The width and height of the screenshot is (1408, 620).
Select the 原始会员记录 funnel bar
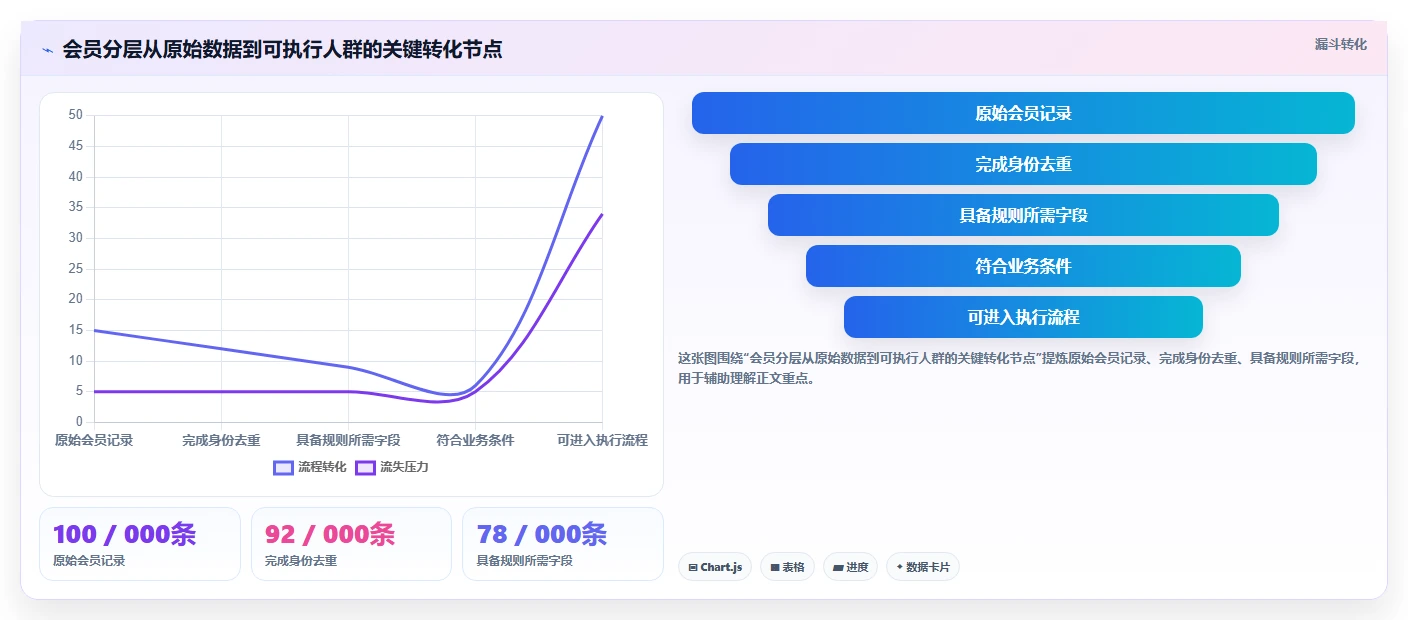[x=1023, y=113]
